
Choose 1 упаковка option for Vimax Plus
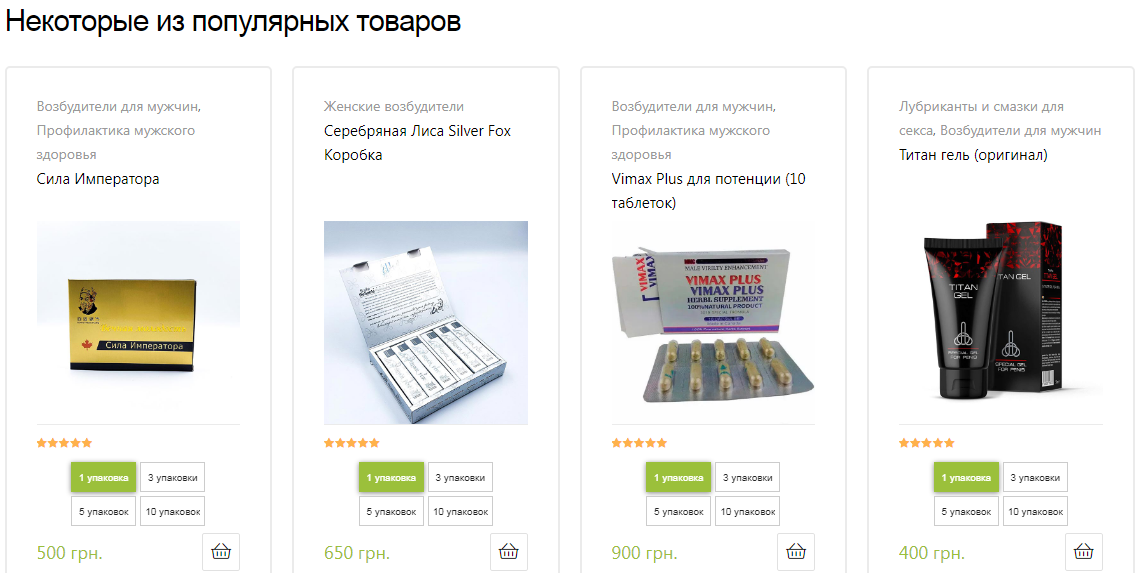coord(678,478)
